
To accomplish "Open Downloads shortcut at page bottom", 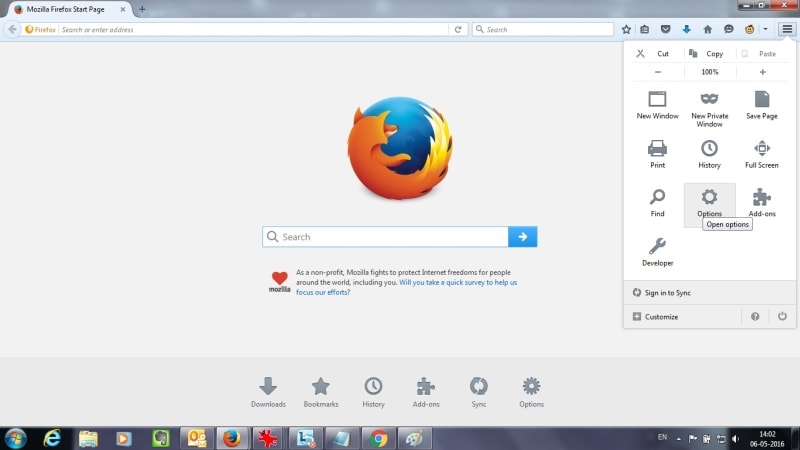I will pos(268,392).
